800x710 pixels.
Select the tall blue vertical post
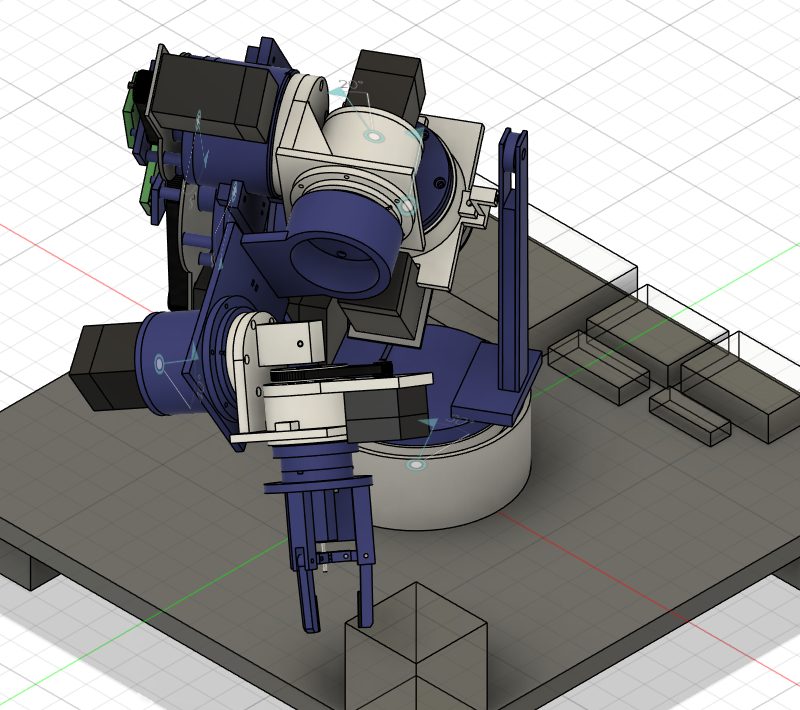point(513,260)
